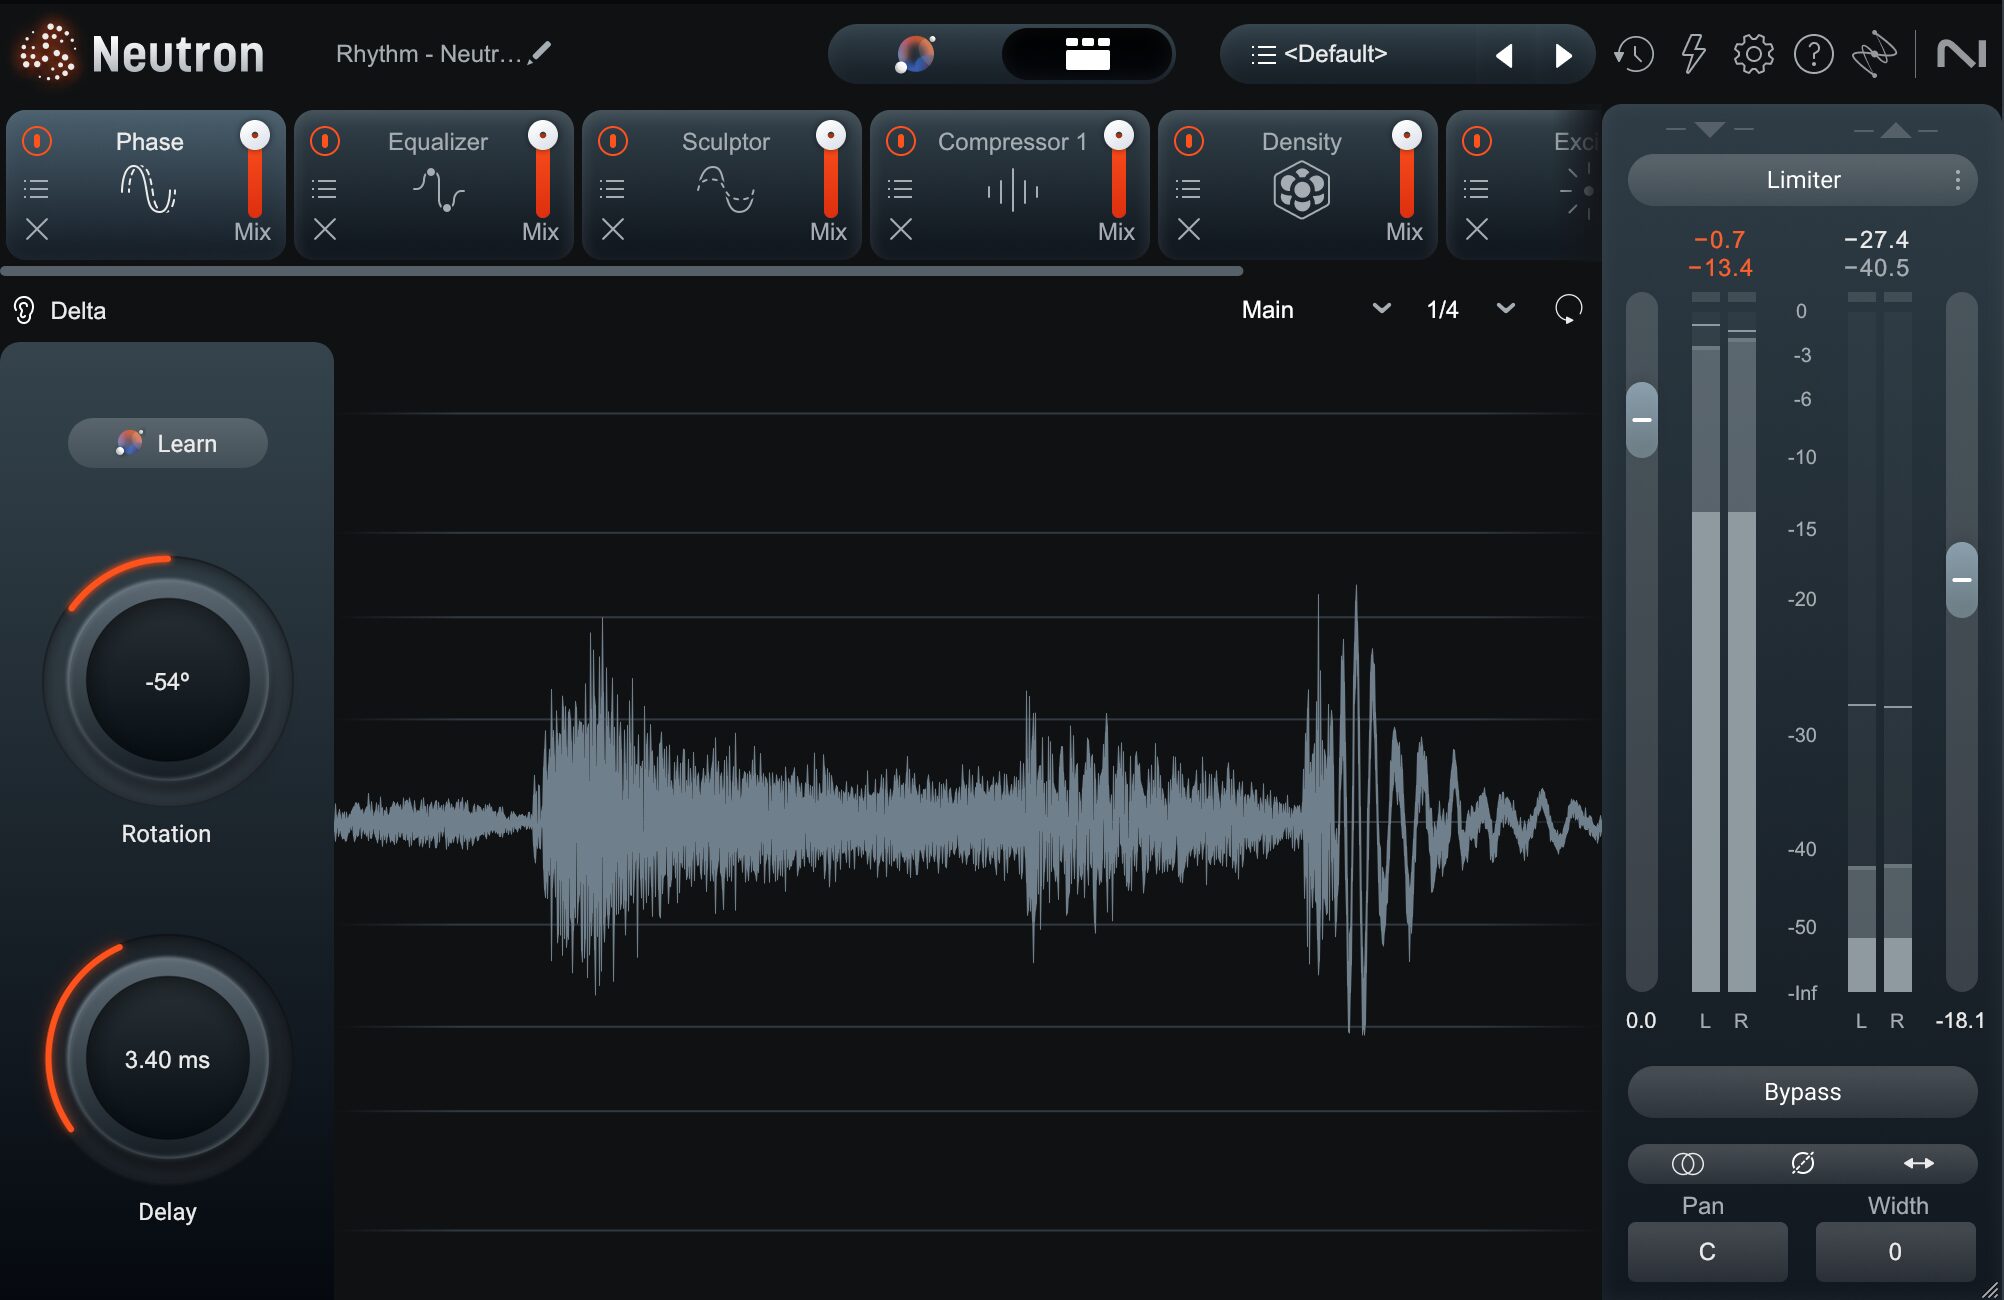Remove the Compressor 1 module
This screenshot has height=1300, width=2004.
[x=901, y=230]
